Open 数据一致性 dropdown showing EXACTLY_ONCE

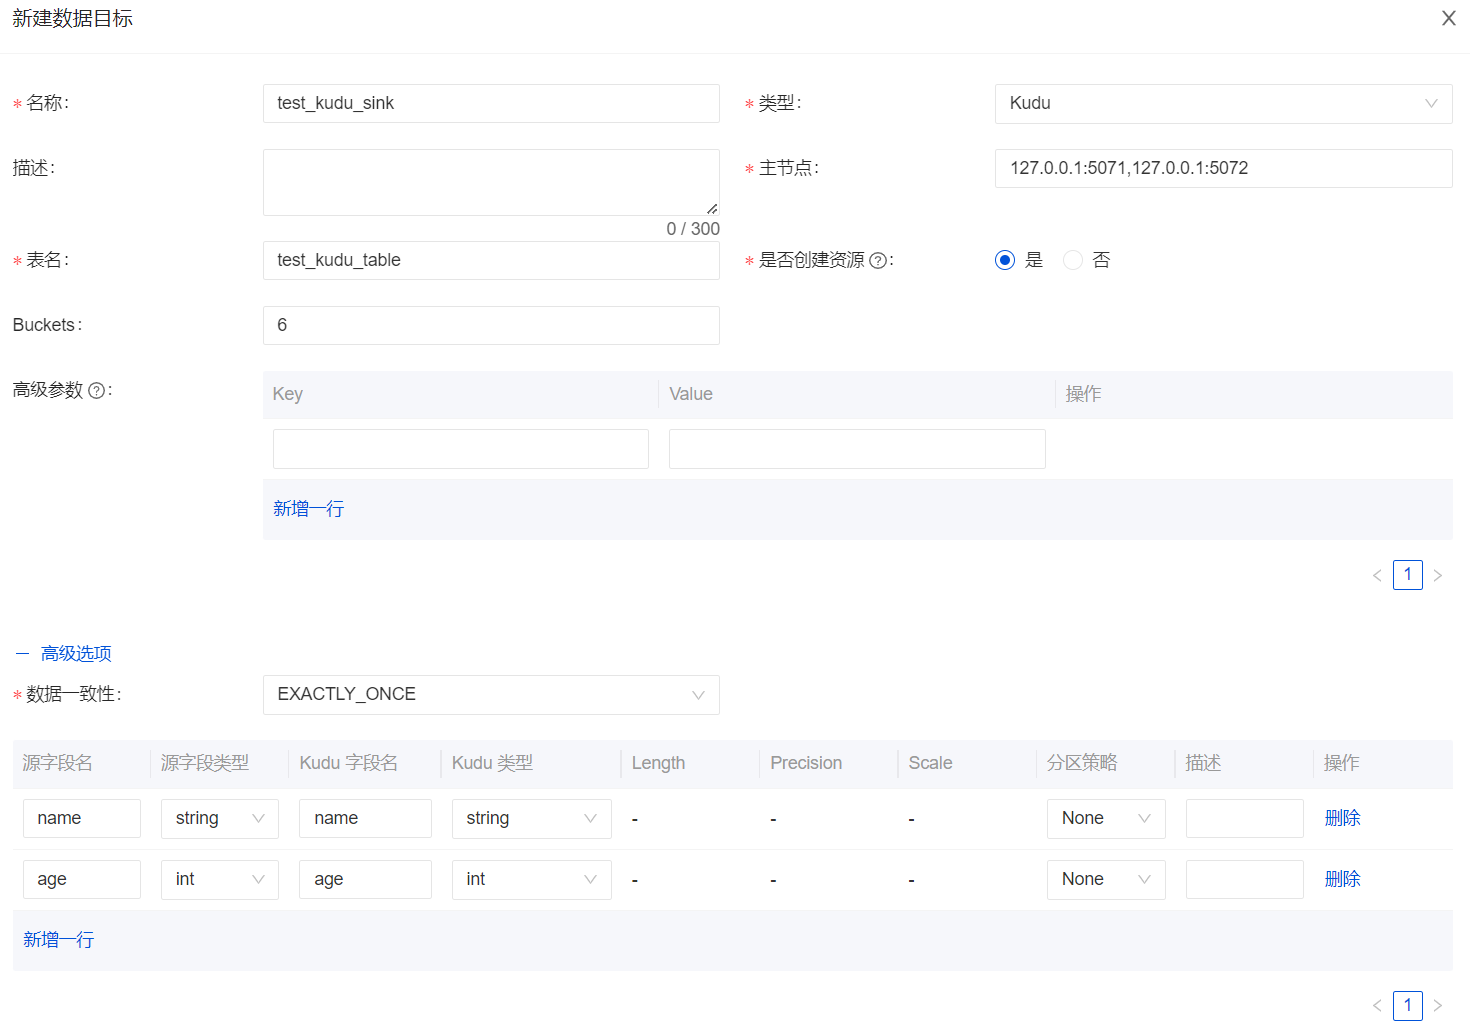point(490,695)
